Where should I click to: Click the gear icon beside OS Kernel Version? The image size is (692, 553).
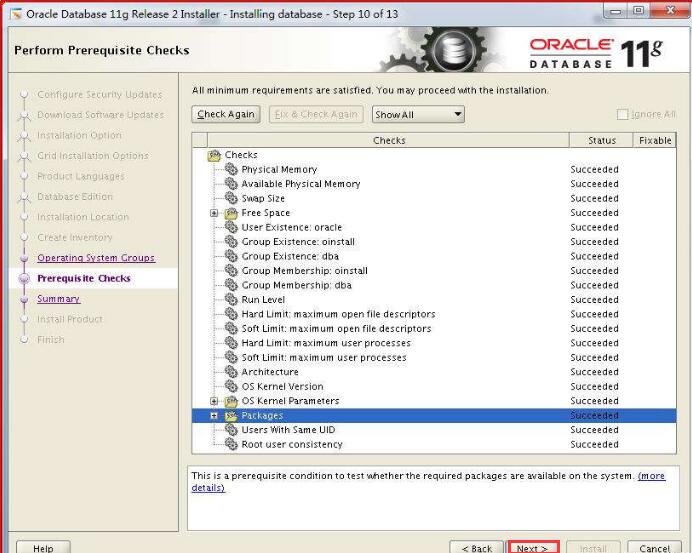[x=231, y=386]
